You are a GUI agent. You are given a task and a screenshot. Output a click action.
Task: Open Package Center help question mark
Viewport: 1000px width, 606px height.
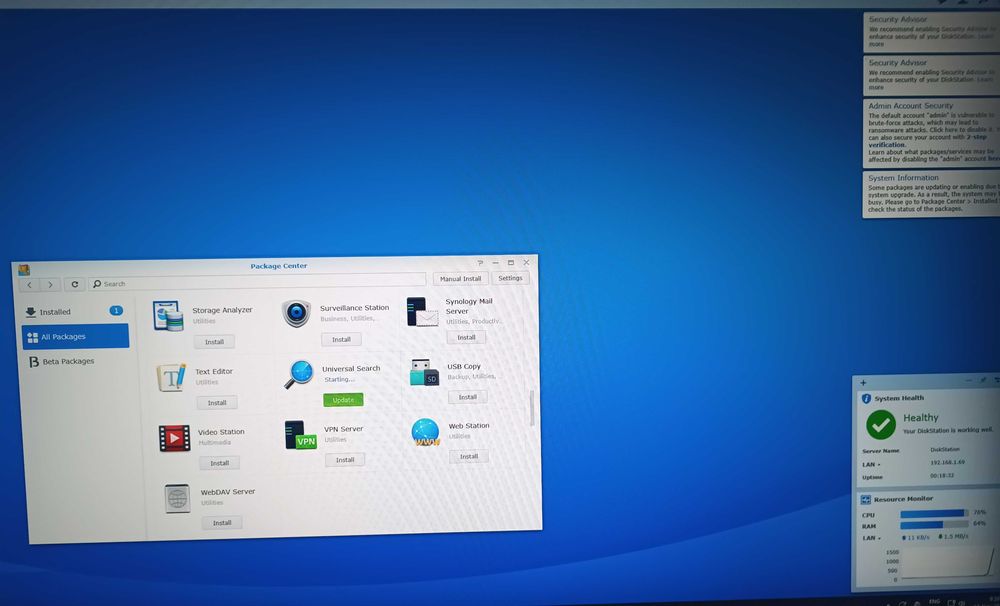point(480,263)
